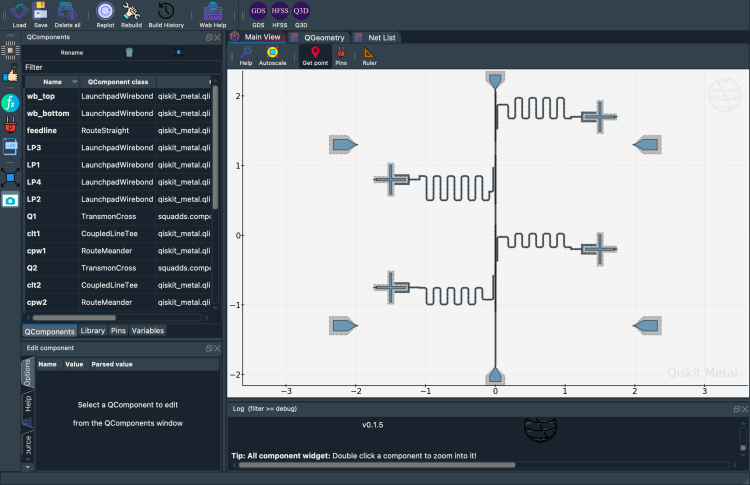The width and height of the screenshot is (750, 485).
Task: Select the cpw1 RouteMeander row
Action: 118,251
